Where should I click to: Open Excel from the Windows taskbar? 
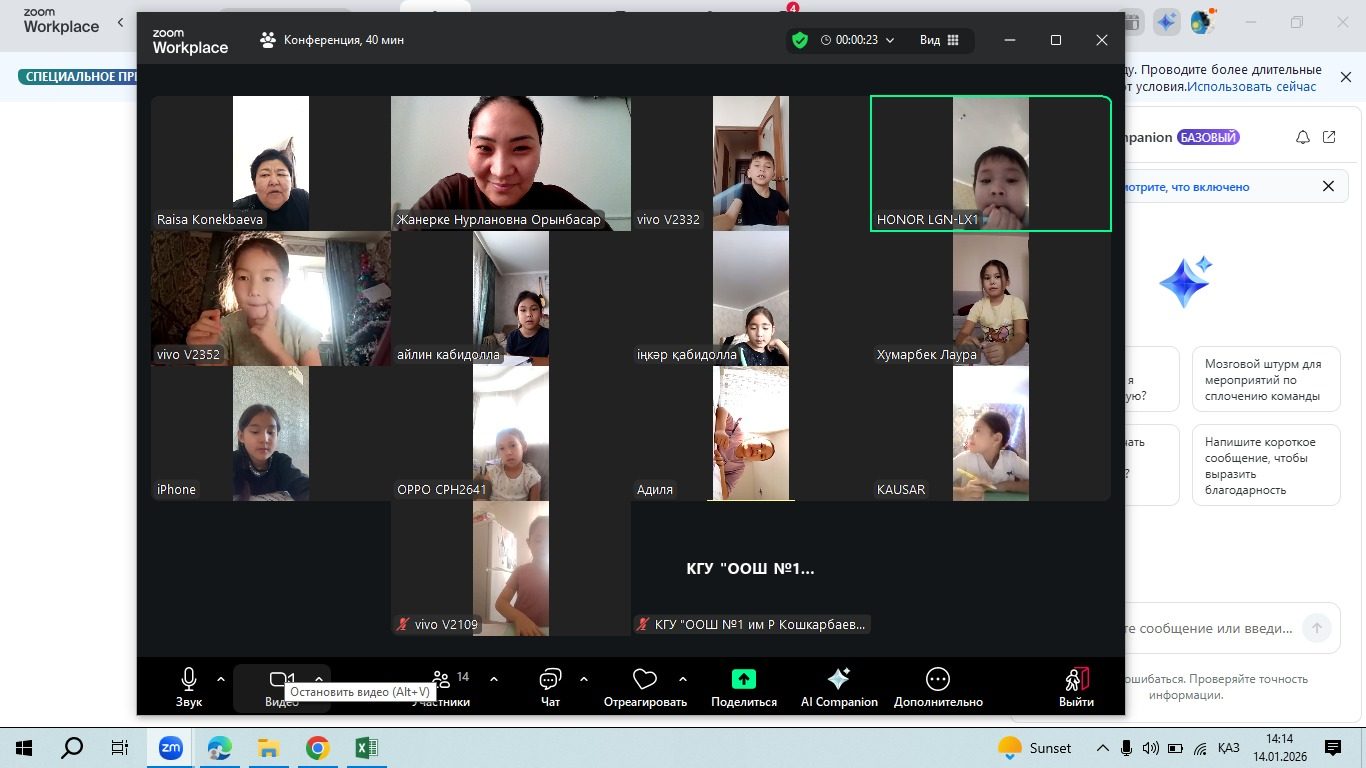pyautogui.click(x=366, y=748)
